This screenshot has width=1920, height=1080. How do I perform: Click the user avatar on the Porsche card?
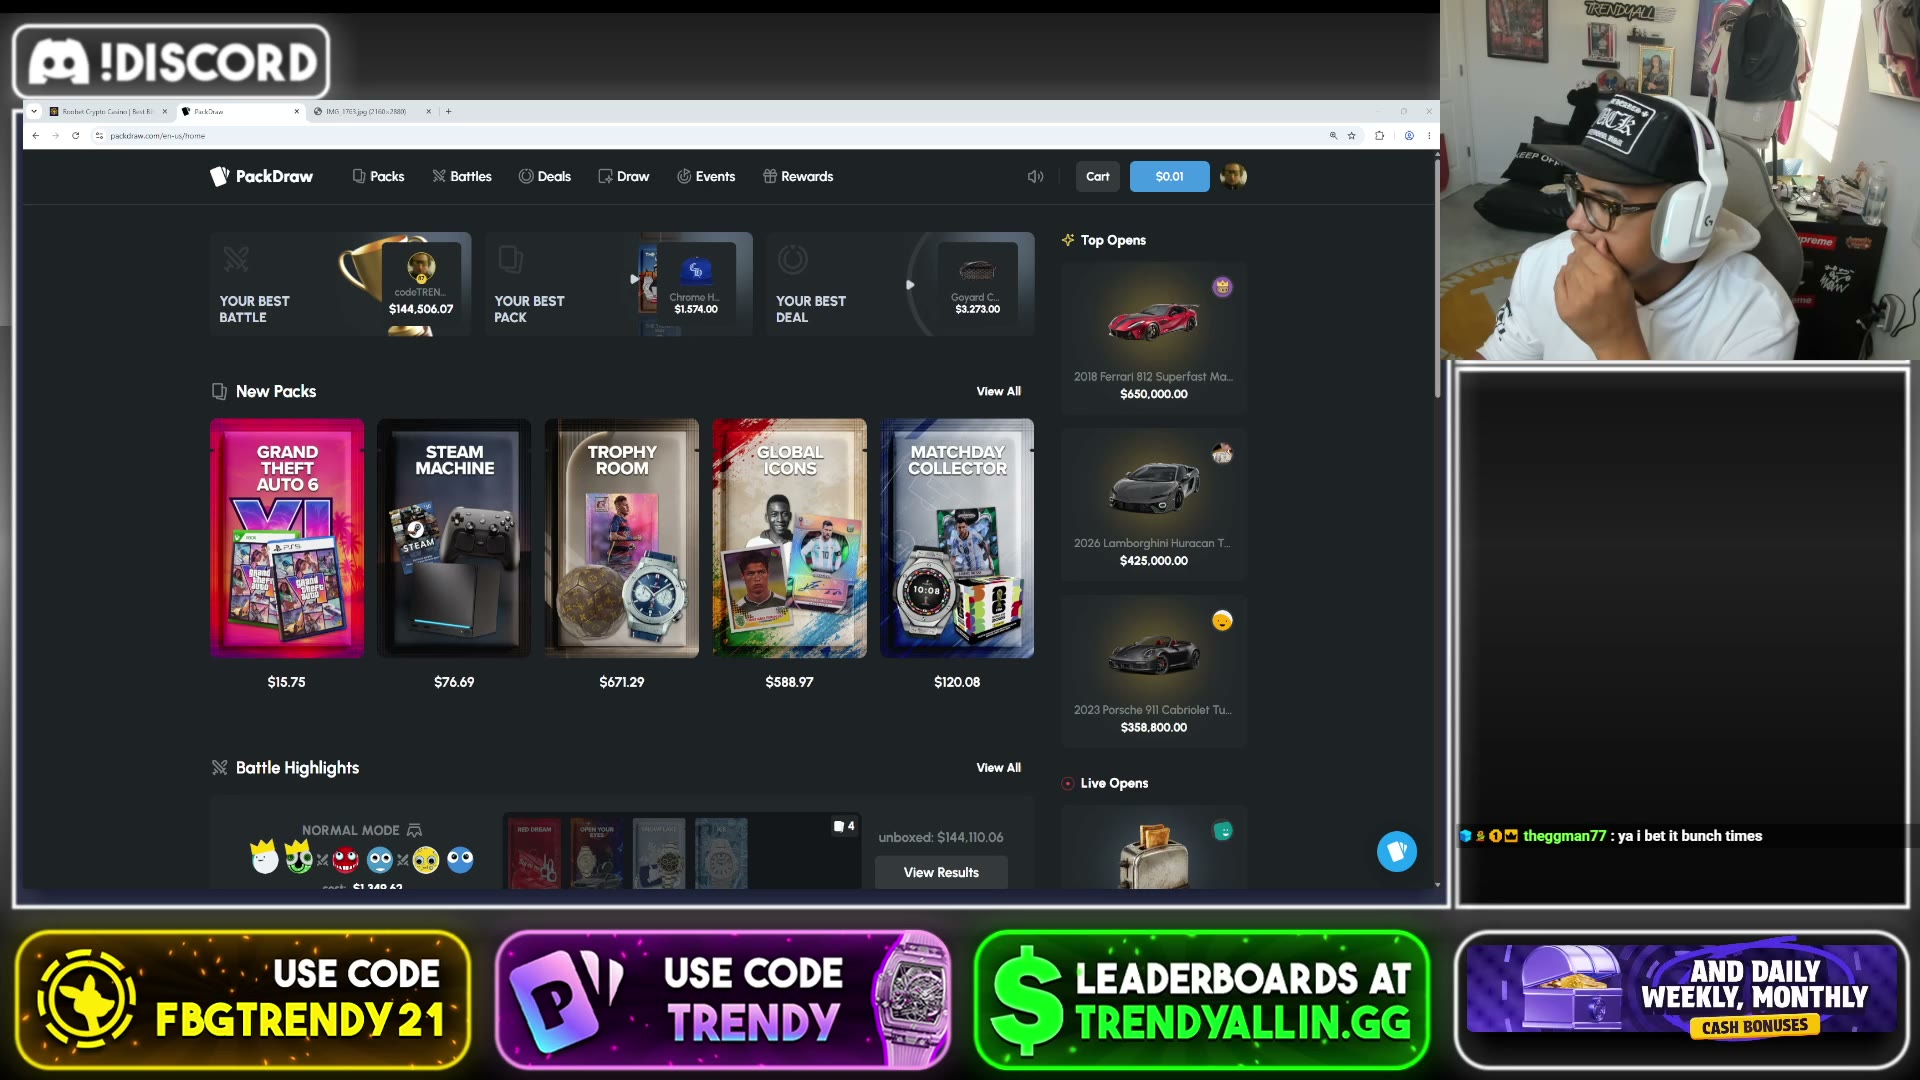[1222, 621]
